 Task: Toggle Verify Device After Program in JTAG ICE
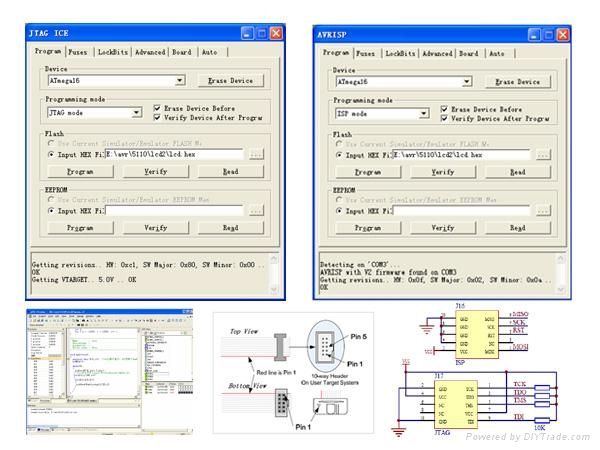pos(157,117)
